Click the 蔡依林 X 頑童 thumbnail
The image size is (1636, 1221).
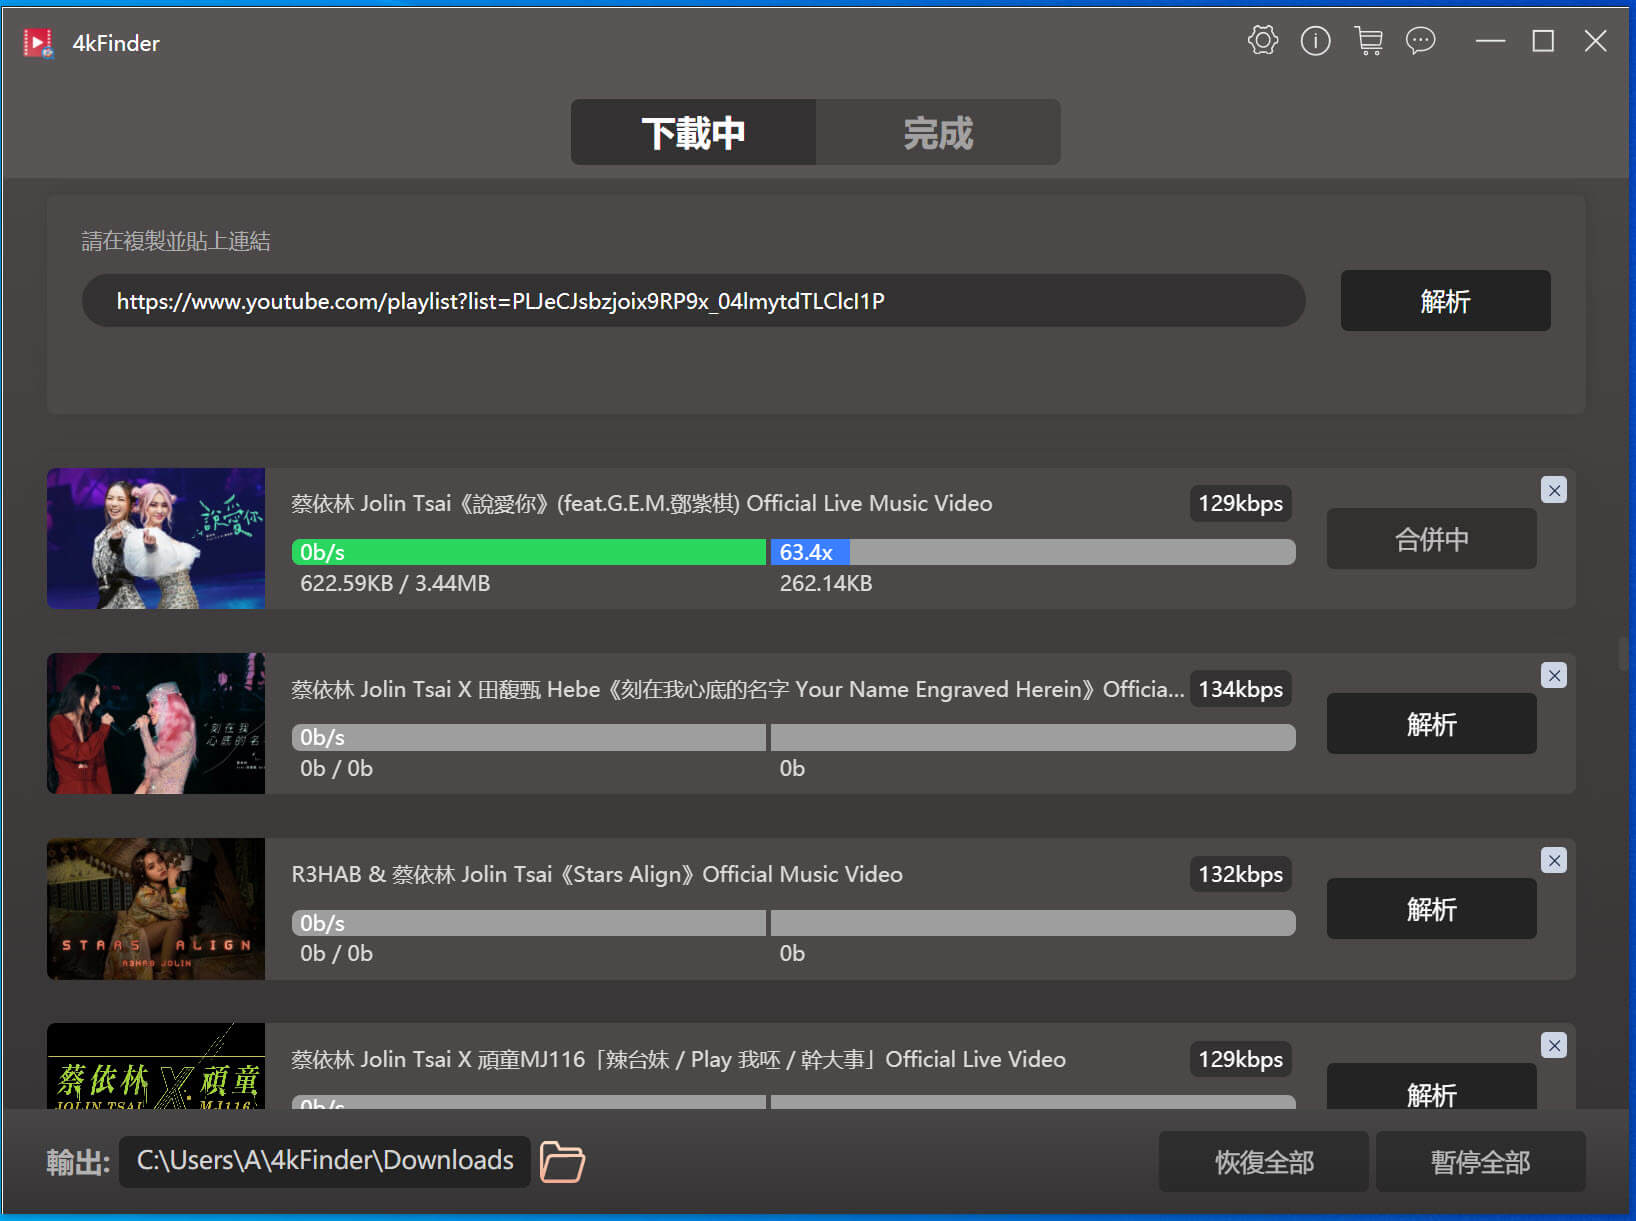click(156, 1066)
